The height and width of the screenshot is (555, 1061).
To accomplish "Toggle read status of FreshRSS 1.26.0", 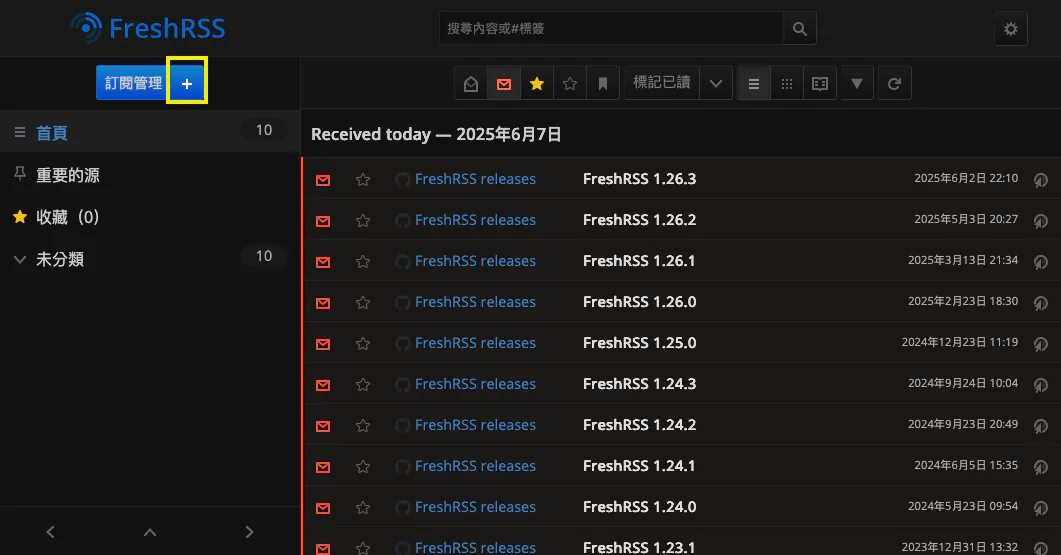I will [323, 303].
